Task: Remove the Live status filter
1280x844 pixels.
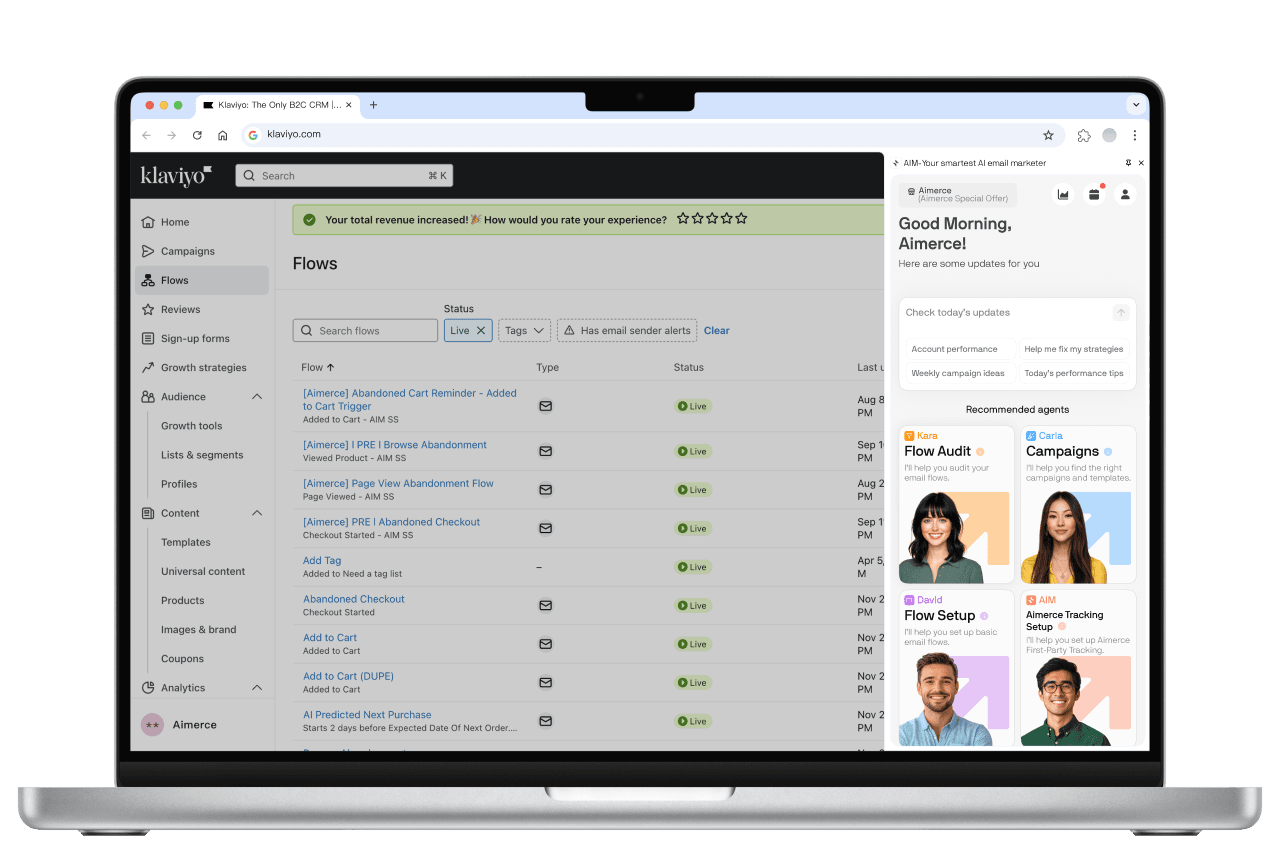Action: tap(481, 330)
